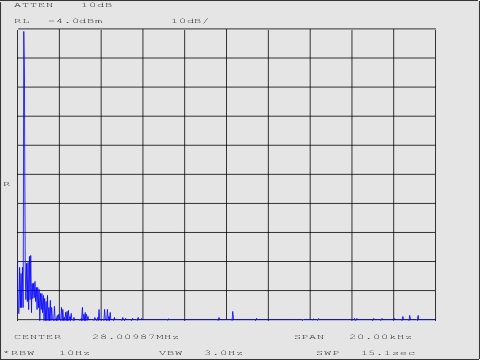Viewport: 480px width, 360px height.
Task: Click the 10dB/ vertical scale readout
Action: tap(190, 21)
